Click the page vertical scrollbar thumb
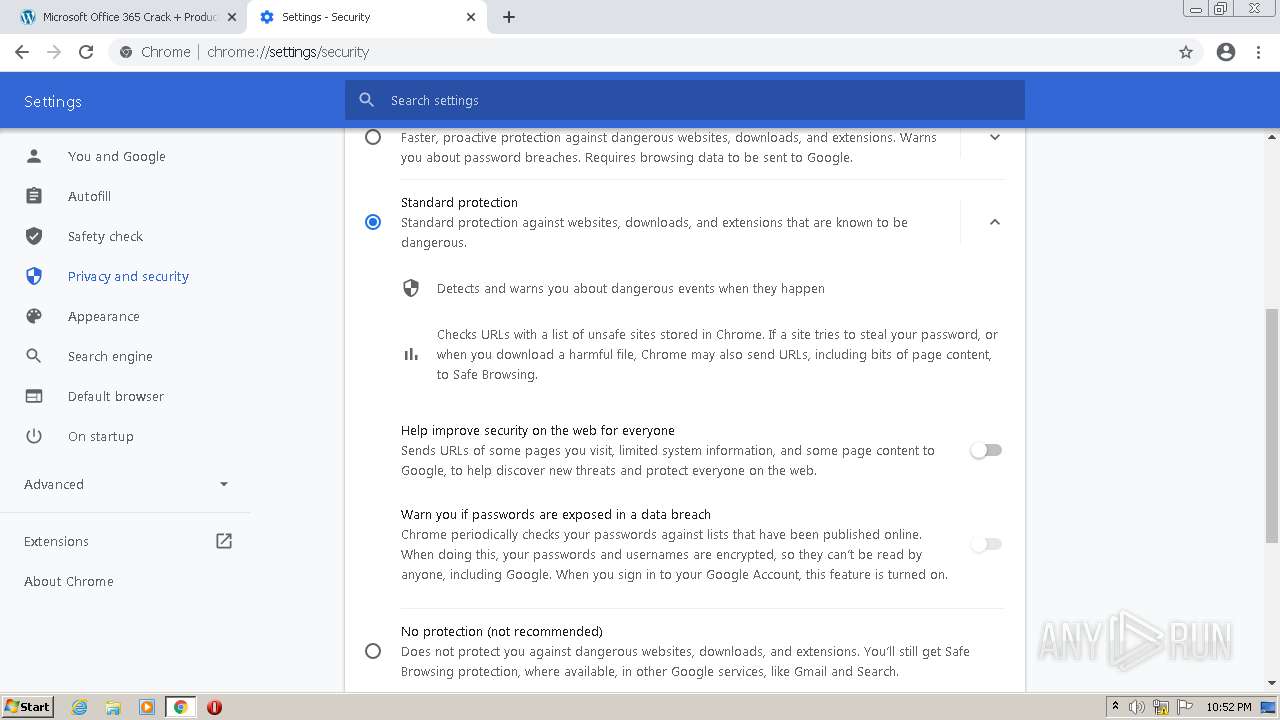The image size is (1280, 720). [x=1272, y=427]
